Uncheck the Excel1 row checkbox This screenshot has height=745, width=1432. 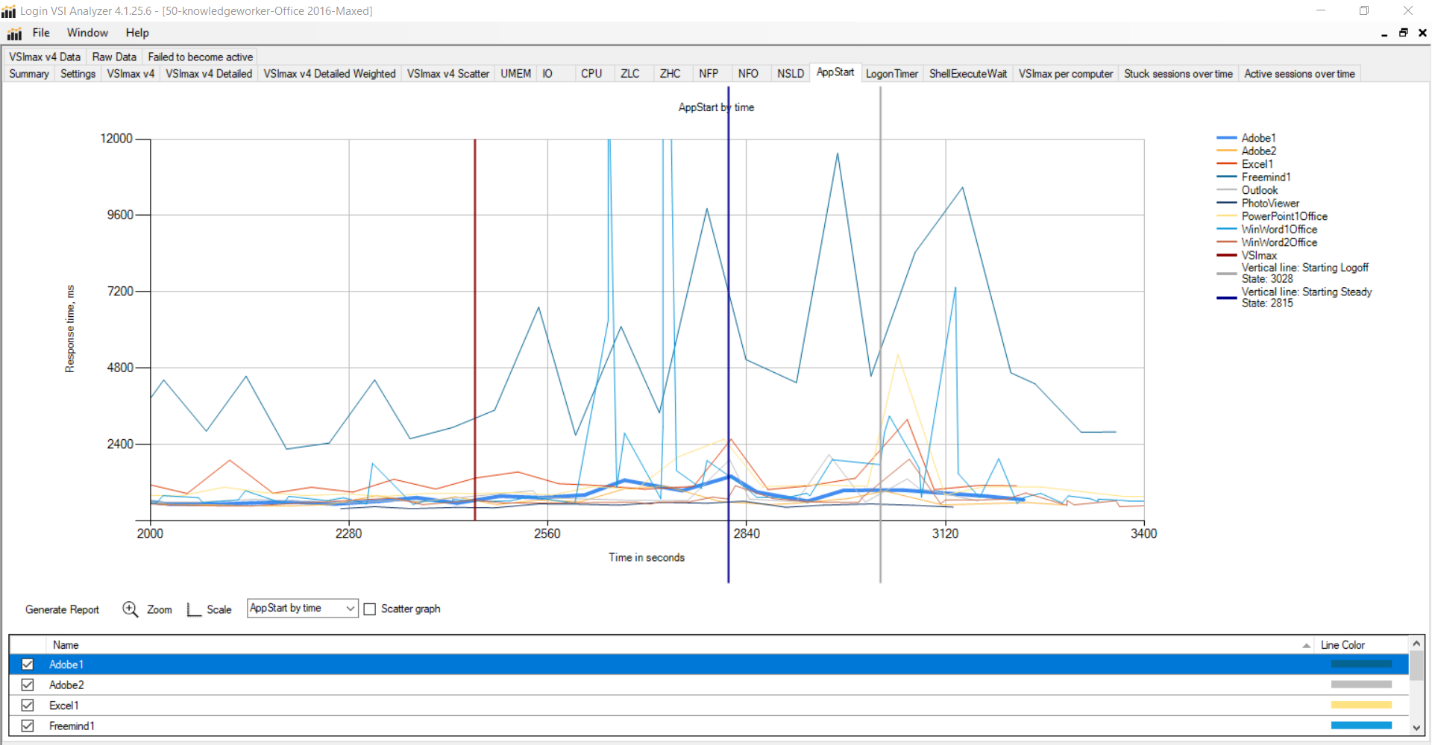(x=28, y=706)
